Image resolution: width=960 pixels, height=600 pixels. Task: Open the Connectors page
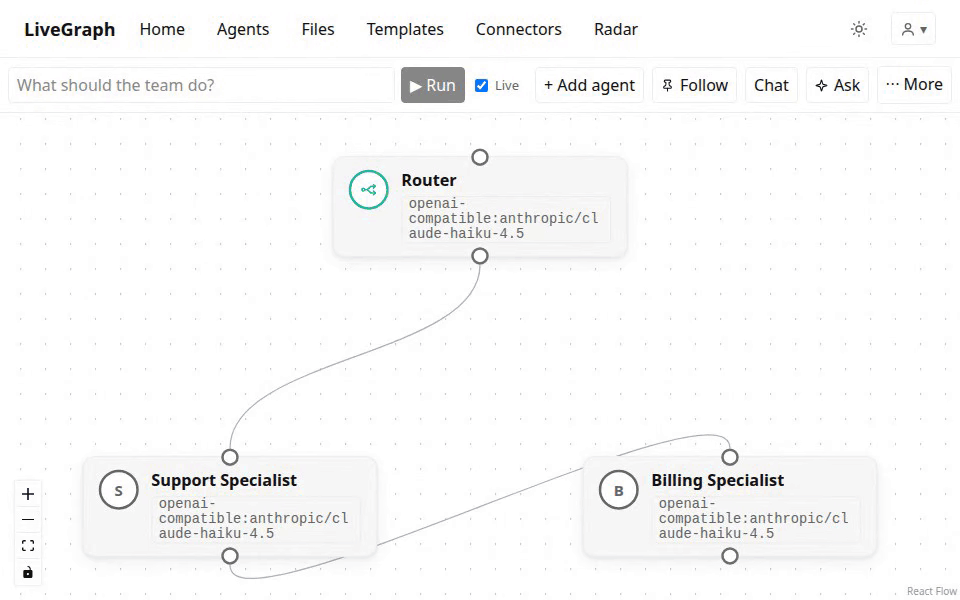click(519, 29)
